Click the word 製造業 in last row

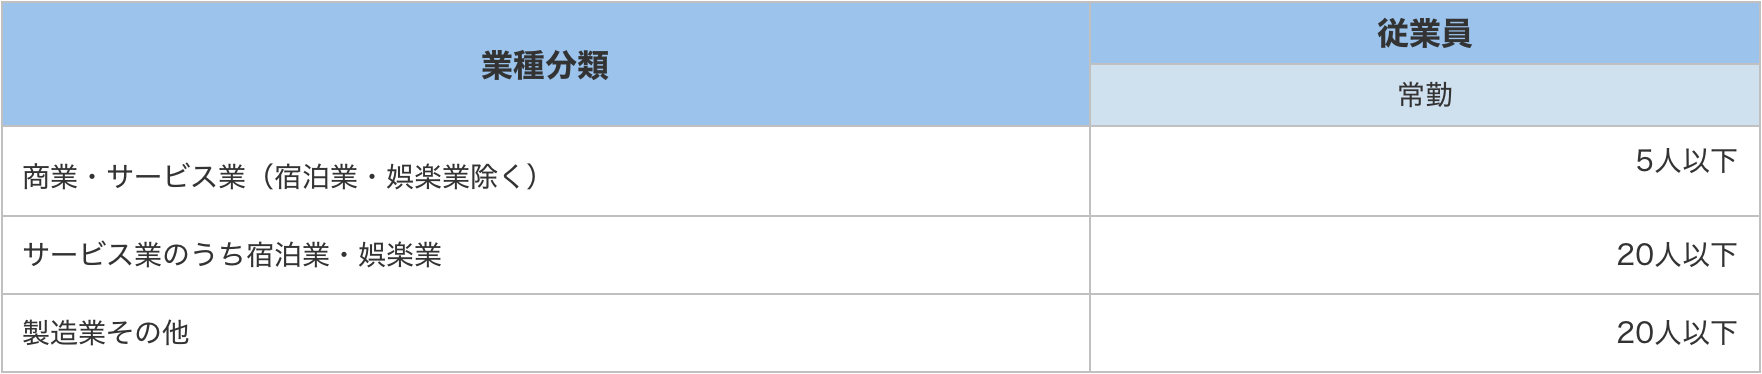[x=64, y=333]
